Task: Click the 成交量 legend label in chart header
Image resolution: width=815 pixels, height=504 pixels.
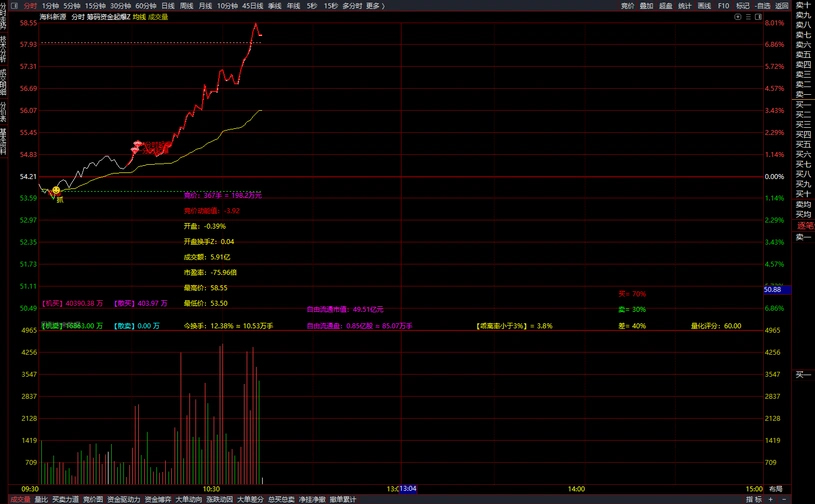Action: tap(158, 17)
